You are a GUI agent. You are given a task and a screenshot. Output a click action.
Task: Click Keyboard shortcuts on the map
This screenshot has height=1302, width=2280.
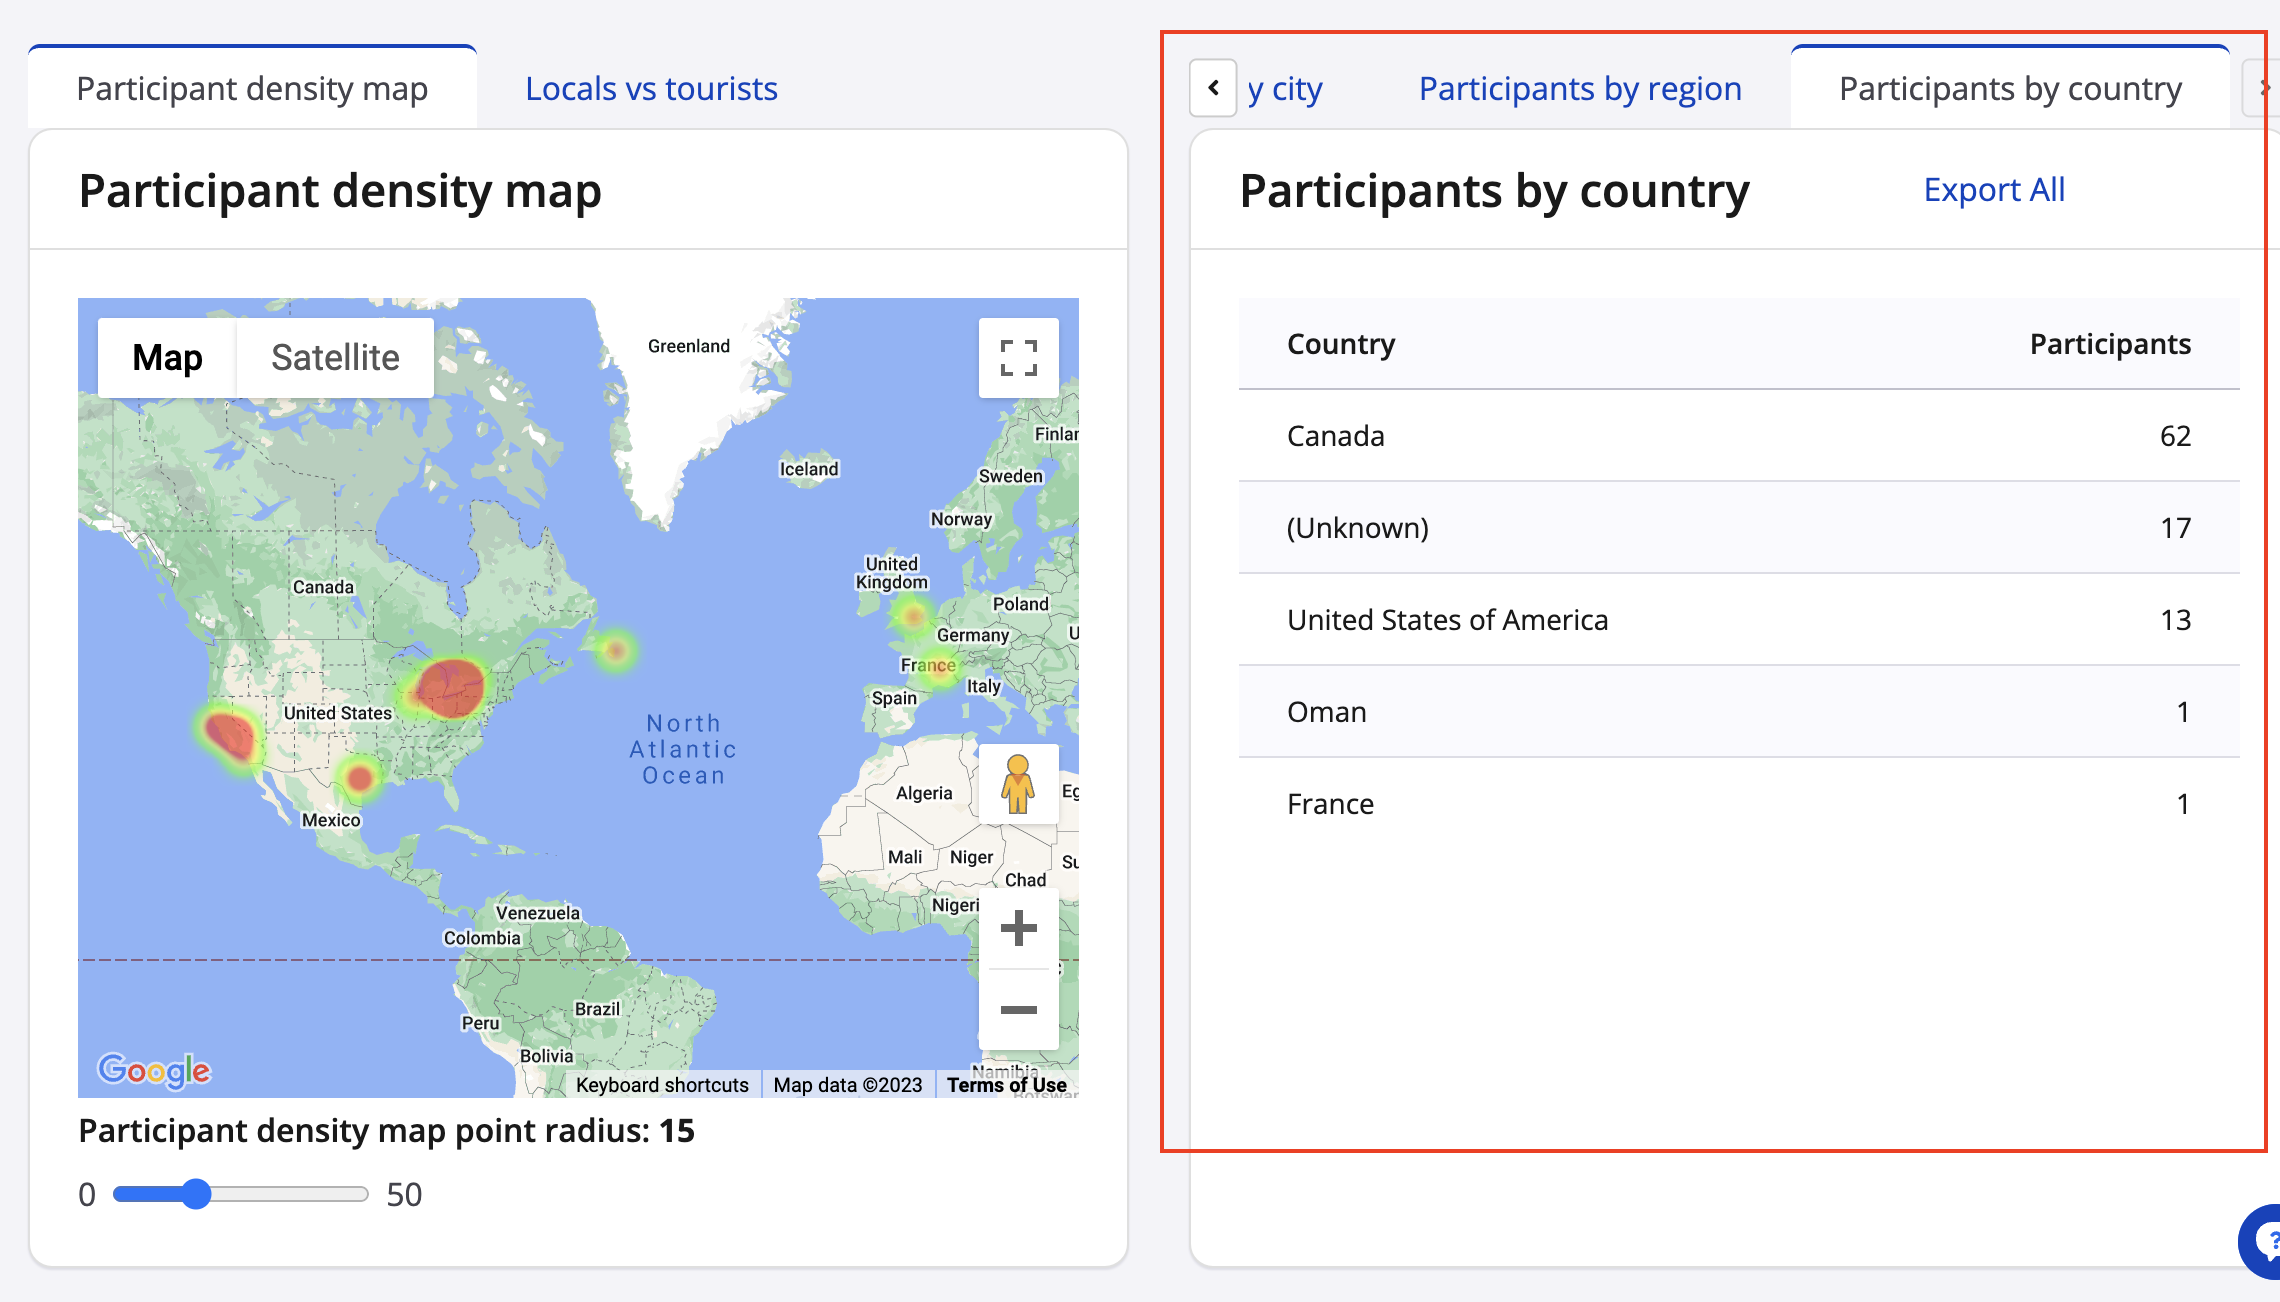point(662,1085)
